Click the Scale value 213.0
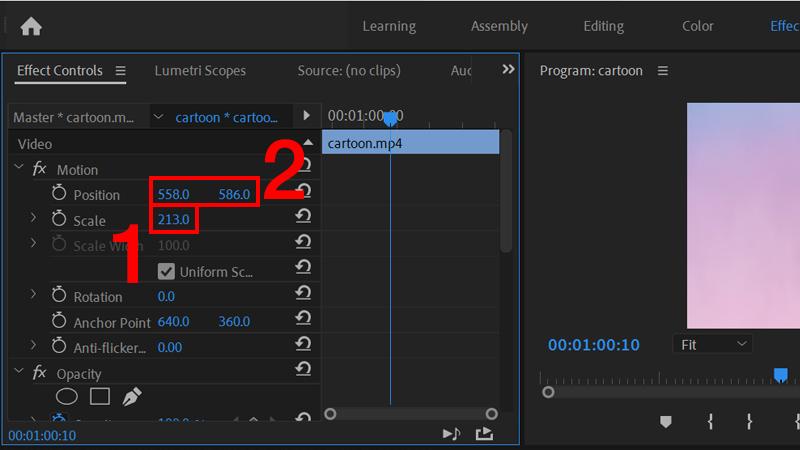The height and width of the screenshot is (450, 800). coord(173,220)
